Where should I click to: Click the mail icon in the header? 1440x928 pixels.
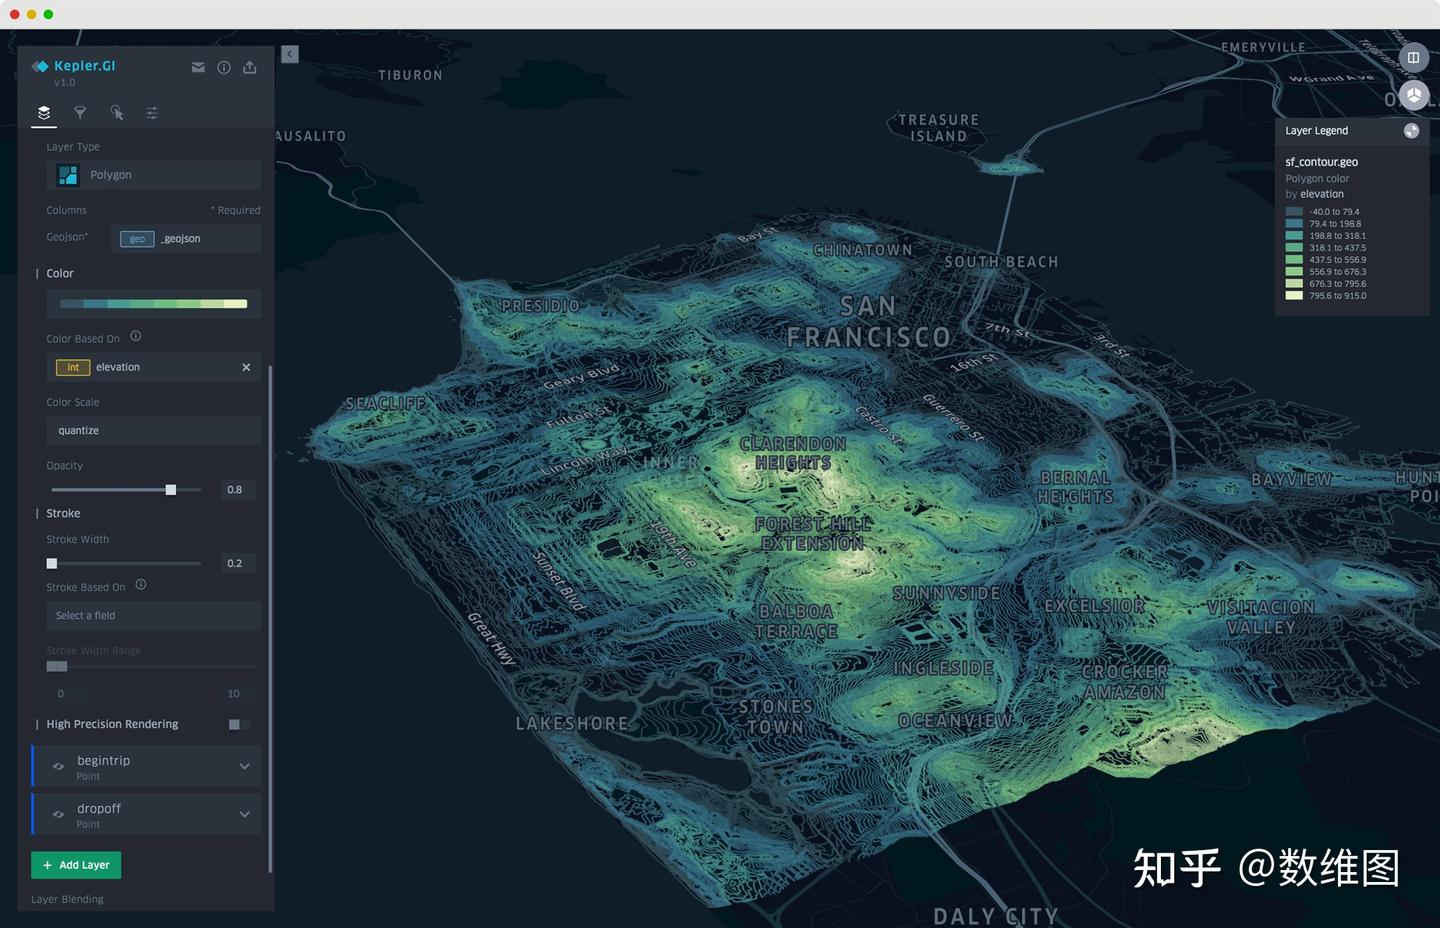tap(198, 67)
